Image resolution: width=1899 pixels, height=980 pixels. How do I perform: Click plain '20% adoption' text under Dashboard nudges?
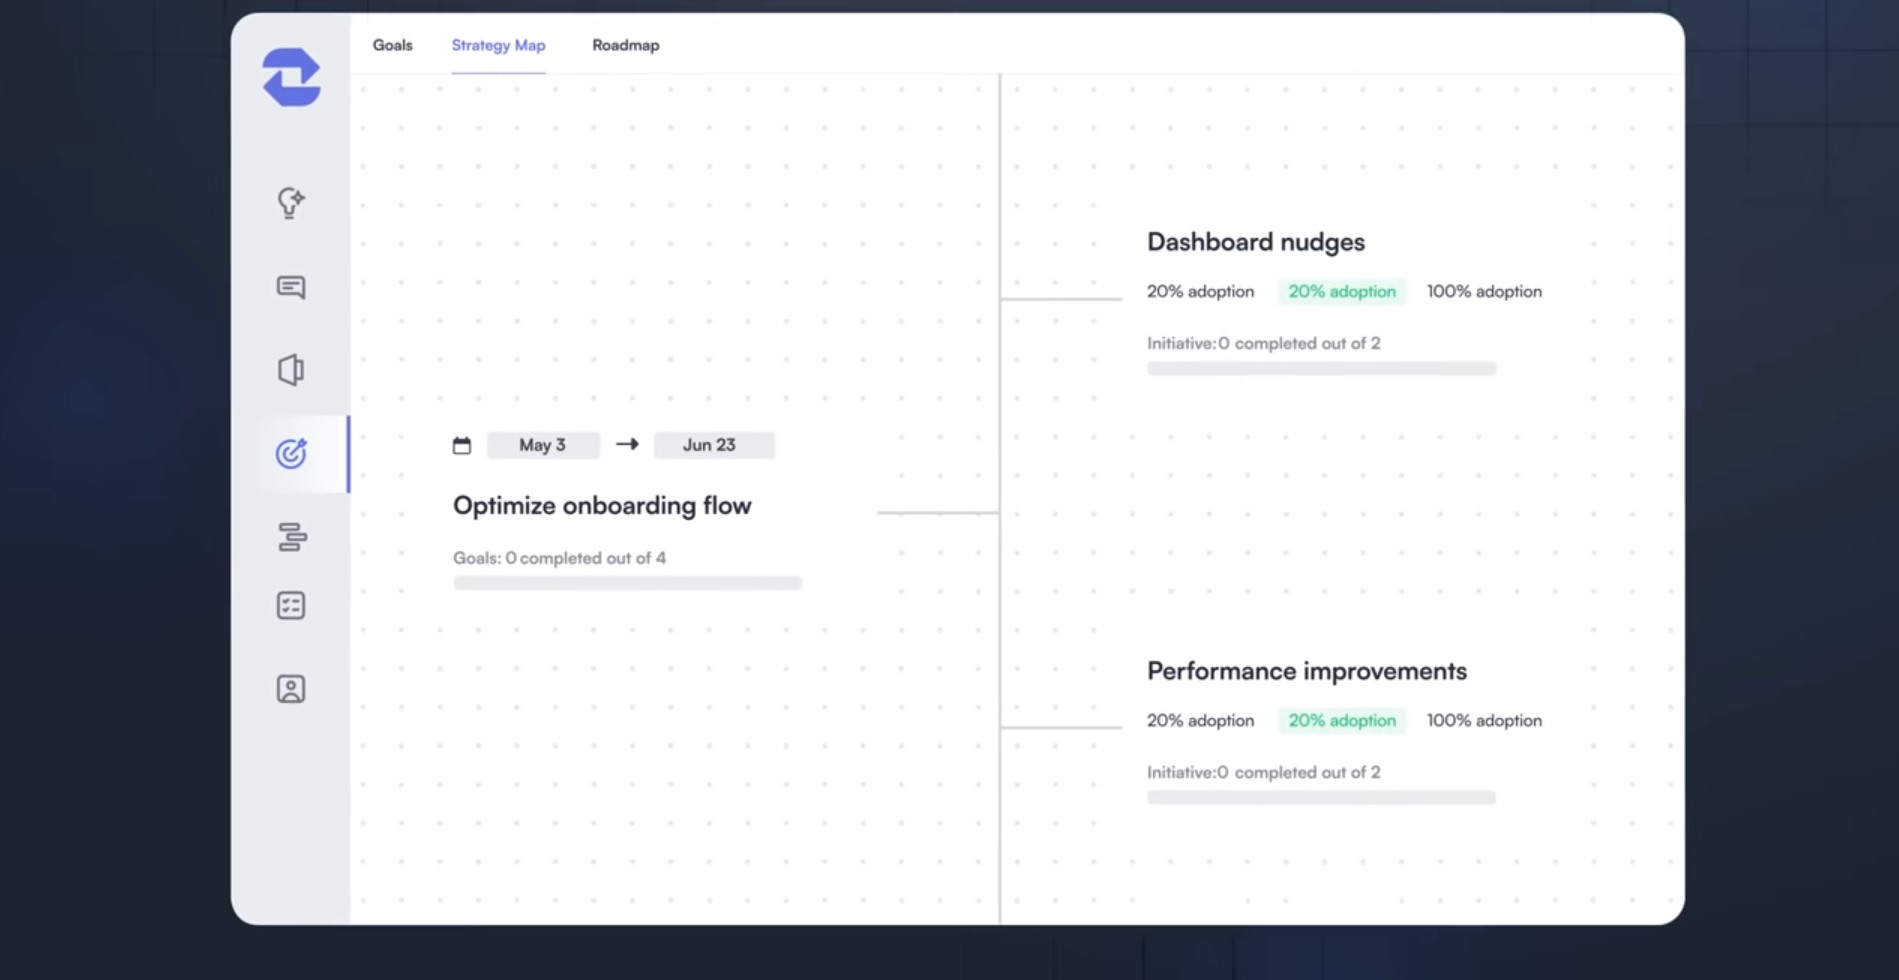1200,292
